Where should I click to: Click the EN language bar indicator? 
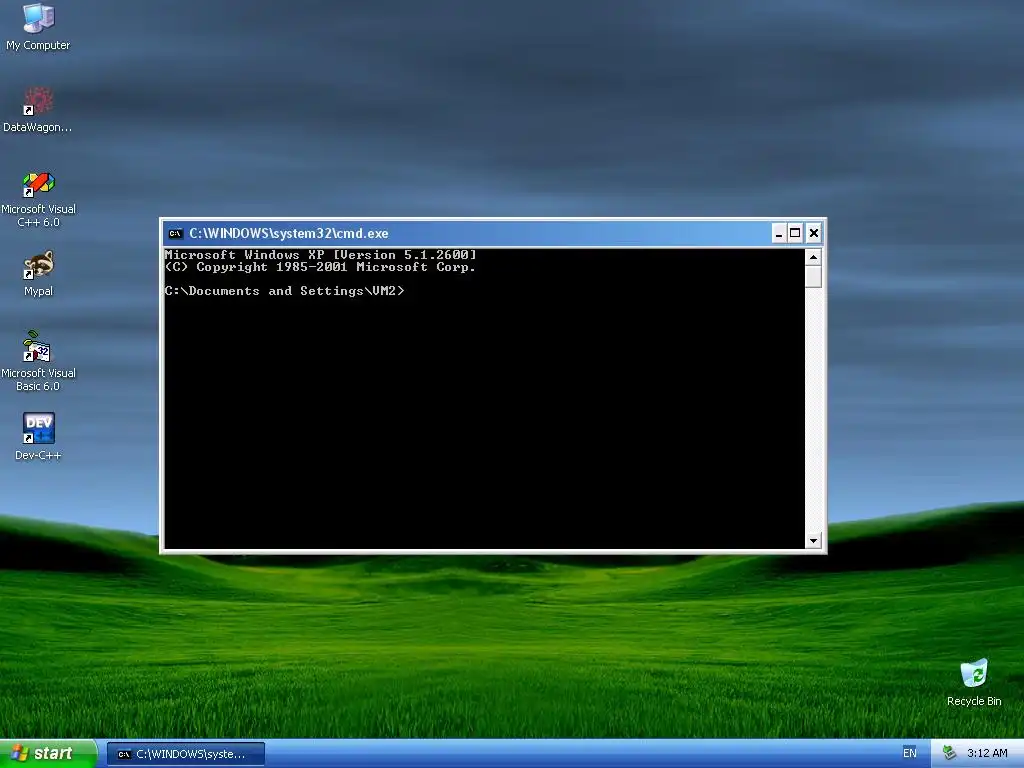click(x=909, y=753)
